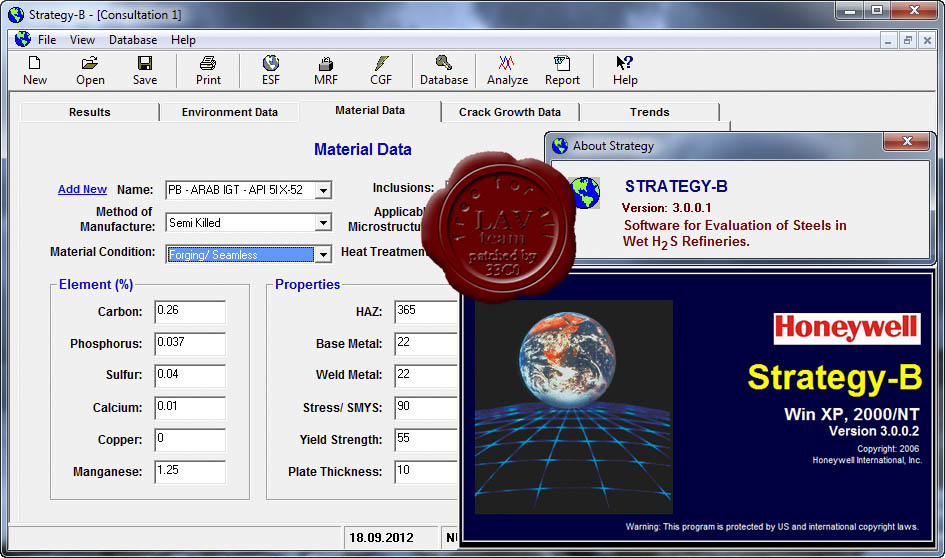Select the Material Data tab
The height and width of the screenshot is (558, 945).
[370, 111]
